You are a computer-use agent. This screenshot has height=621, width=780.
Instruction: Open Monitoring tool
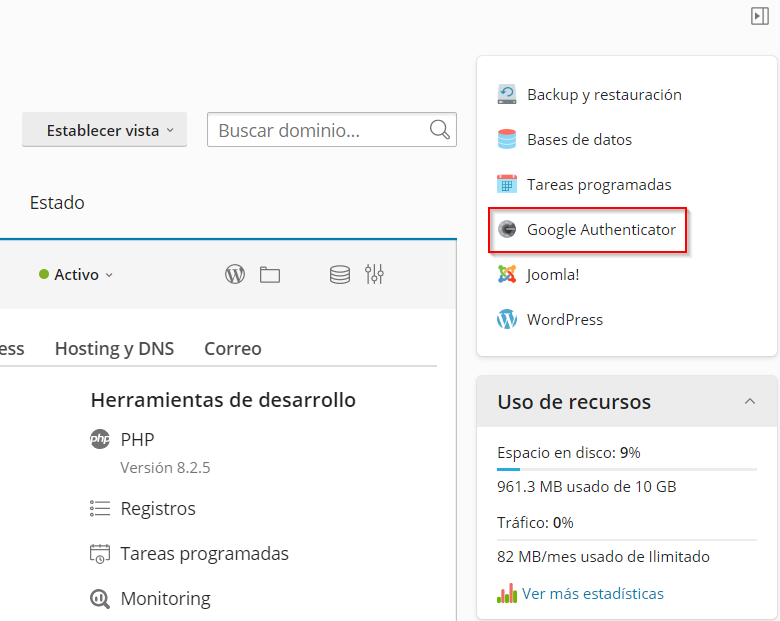coord(165,599)
